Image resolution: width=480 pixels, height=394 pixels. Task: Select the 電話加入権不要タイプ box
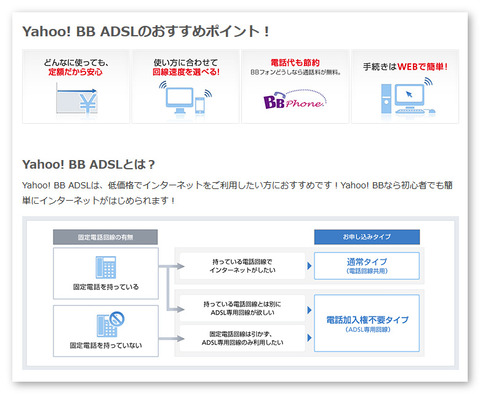pos(367,323)
